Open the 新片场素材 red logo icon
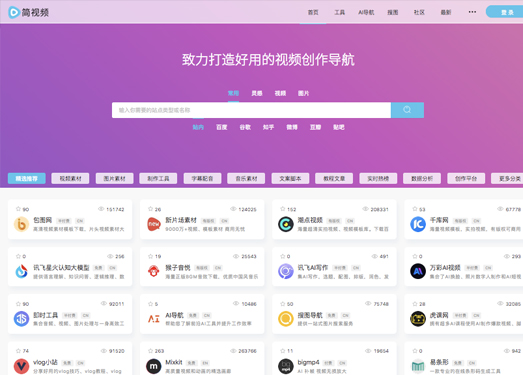Viewport: 523px width, 375px height. 154,224
